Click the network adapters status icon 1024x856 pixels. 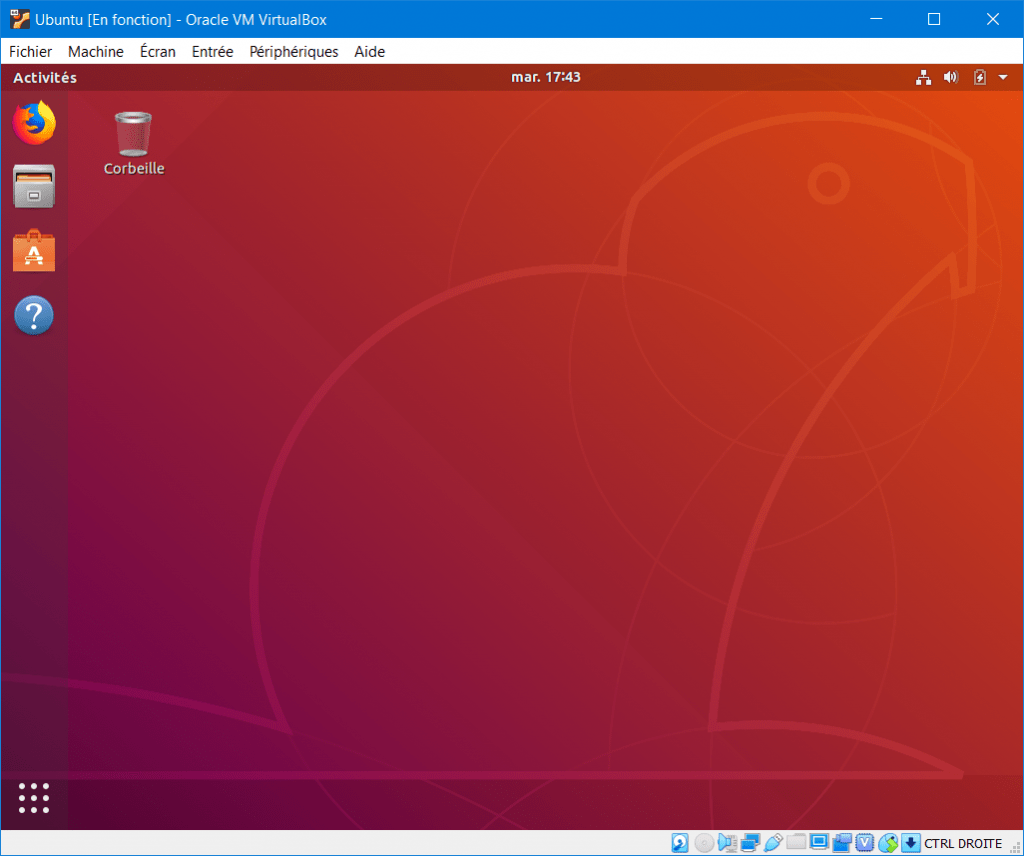[x=750, y=843]
